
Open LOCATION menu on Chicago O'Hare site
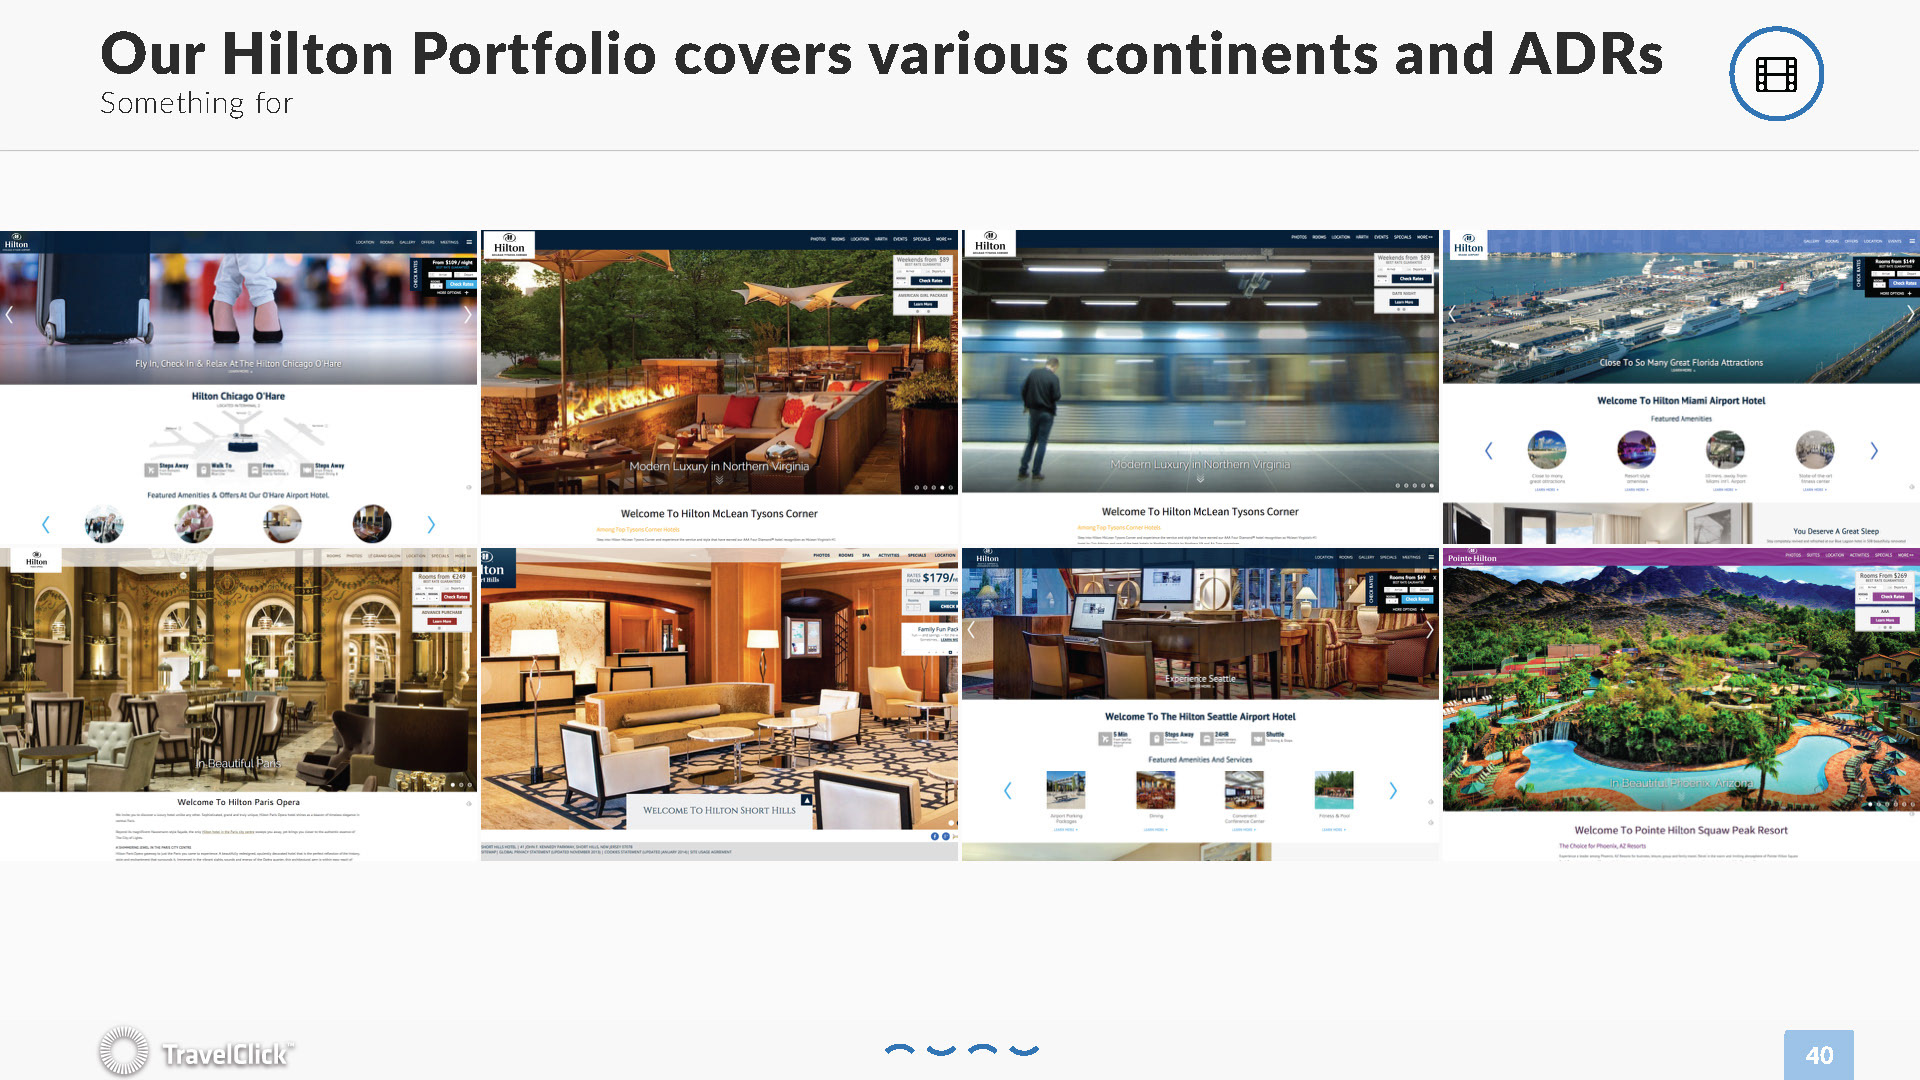coord(365,242)
